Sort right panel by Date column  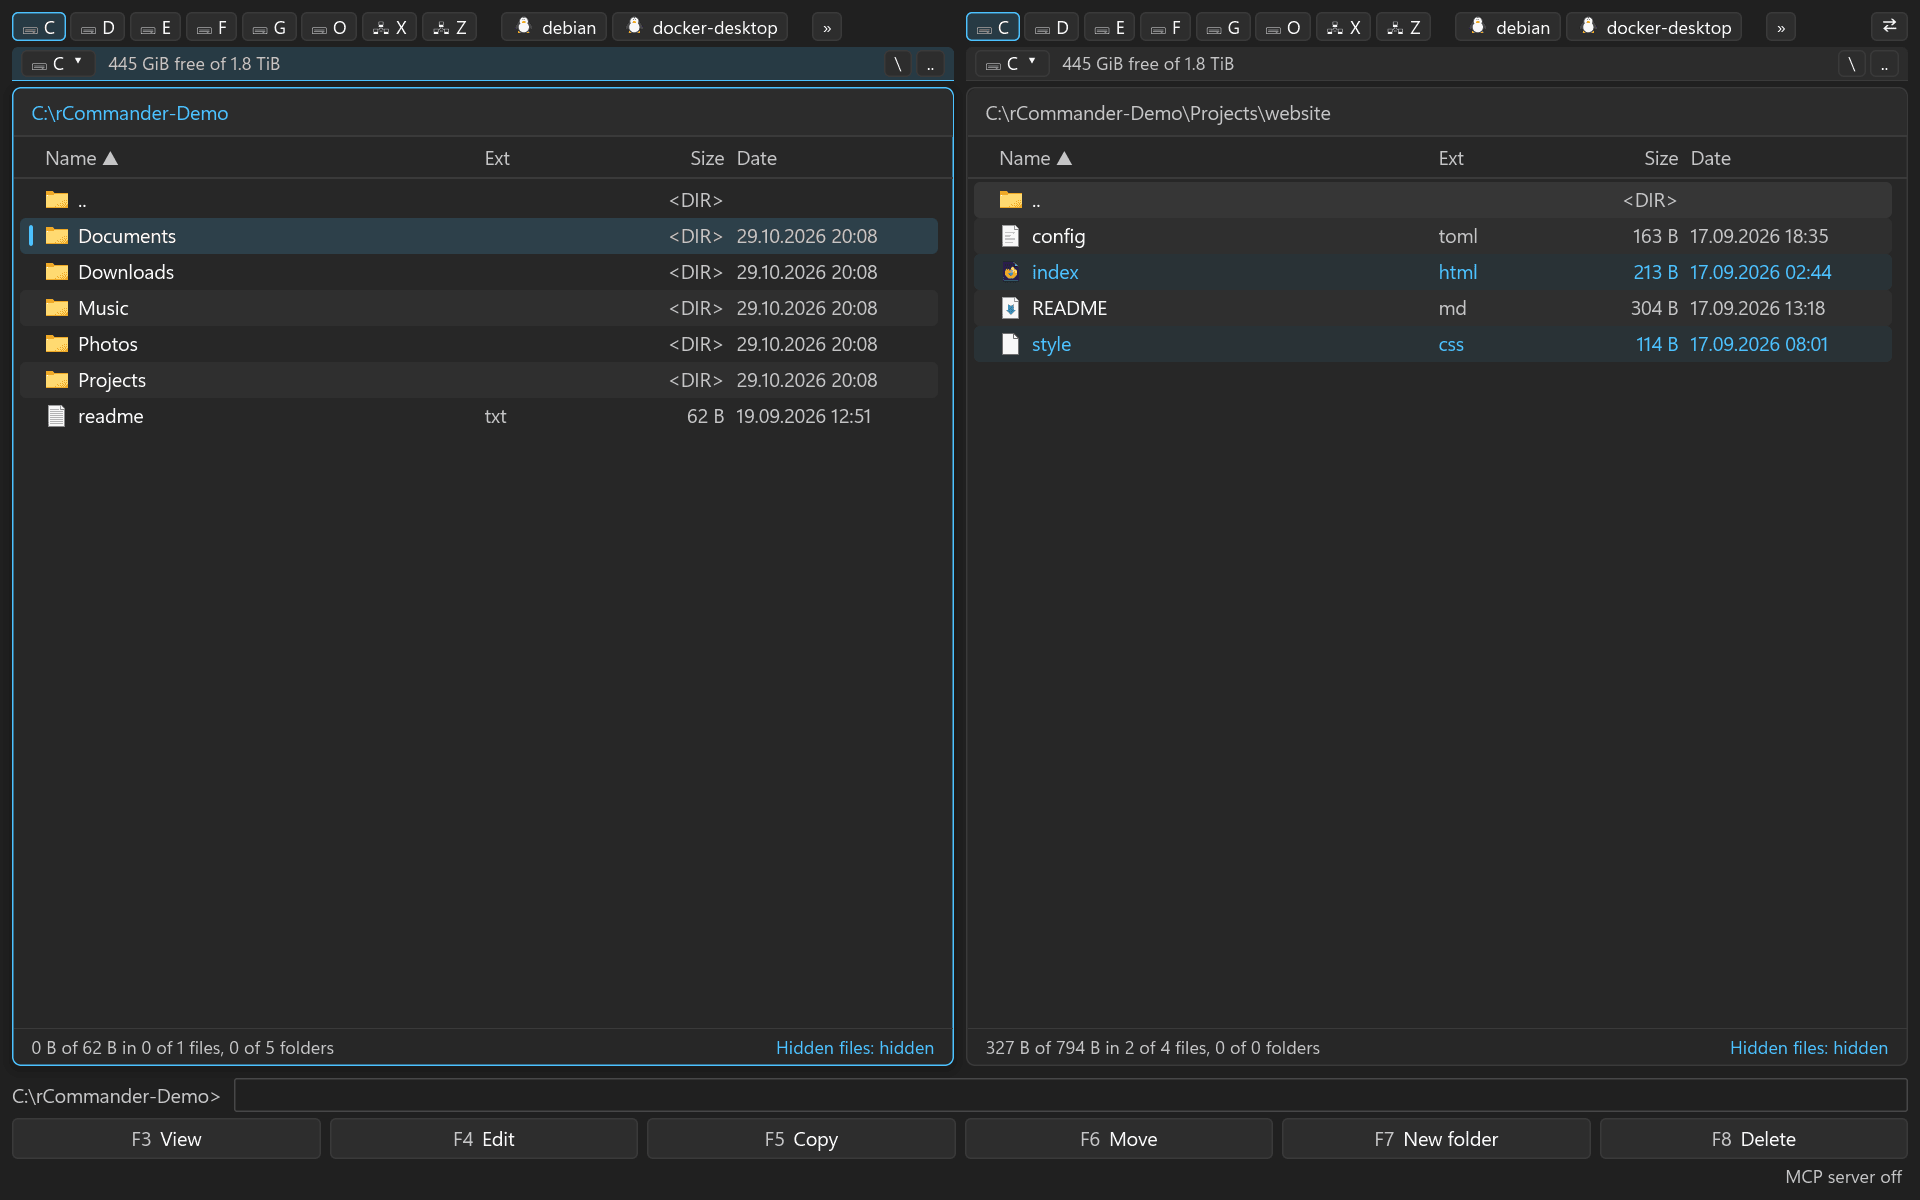(1710, 158)
